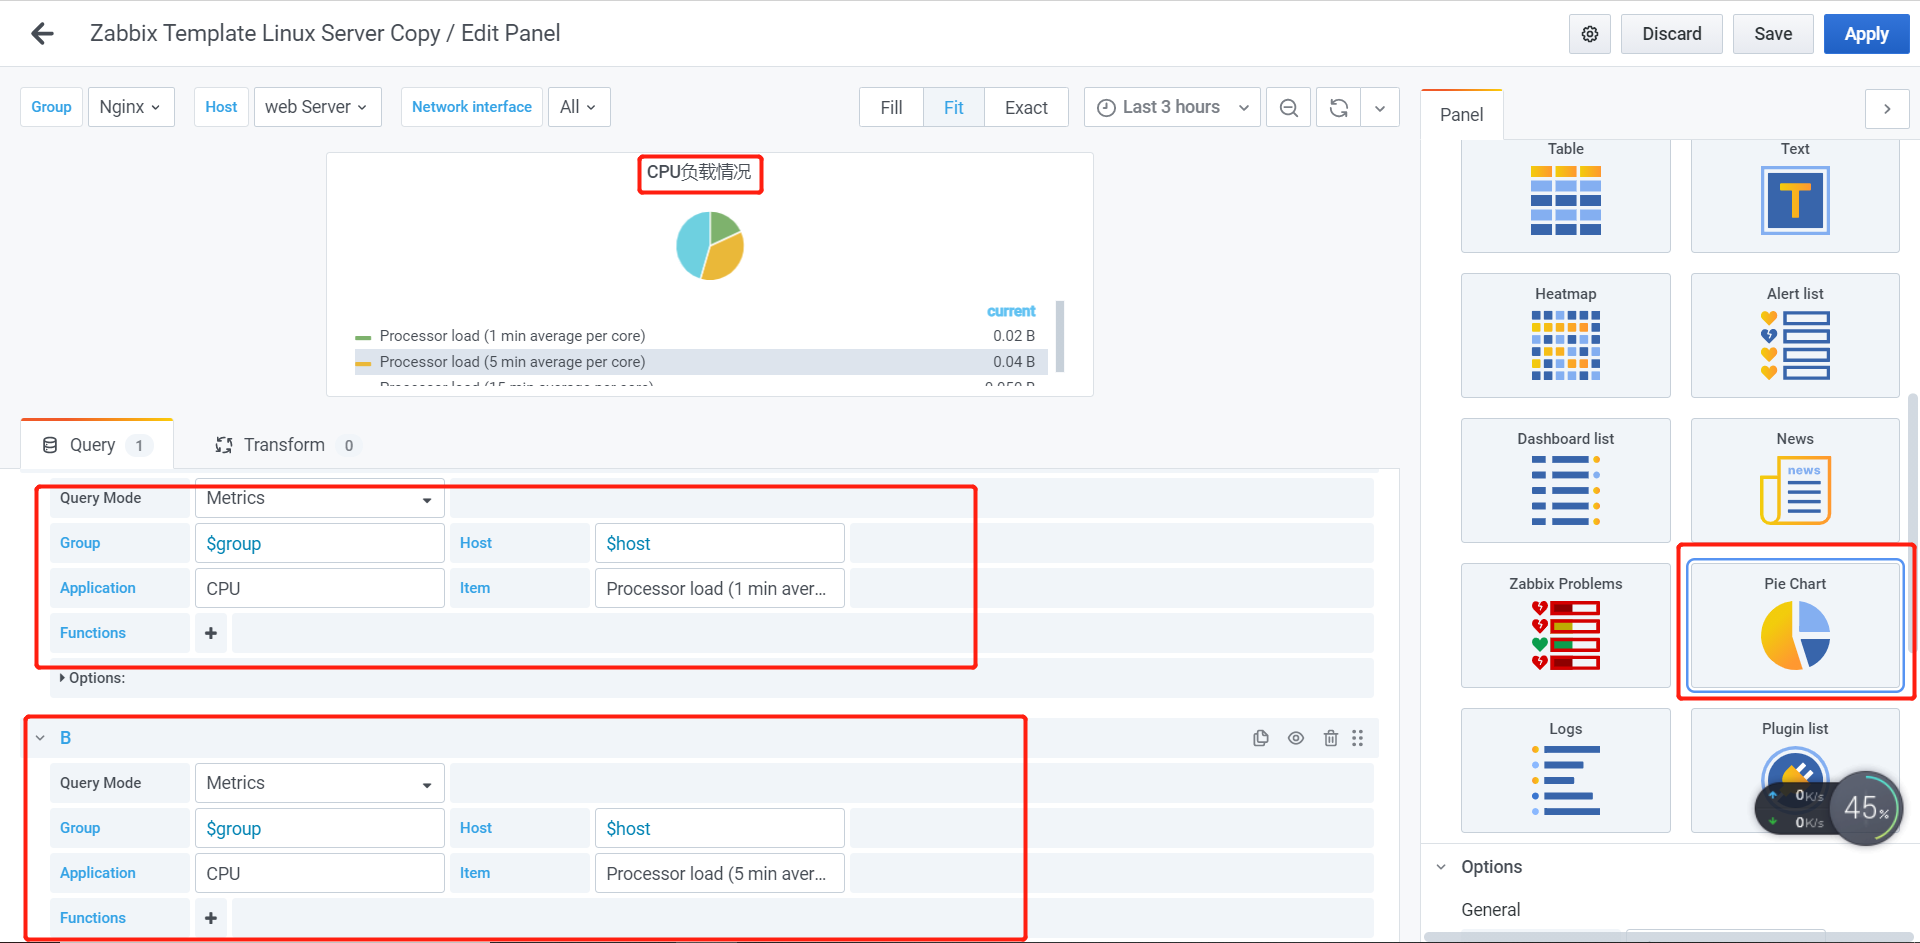Choose the Logs visualization
The width and height of the screenshot is (1920, 943).
tap(1566, 770)
